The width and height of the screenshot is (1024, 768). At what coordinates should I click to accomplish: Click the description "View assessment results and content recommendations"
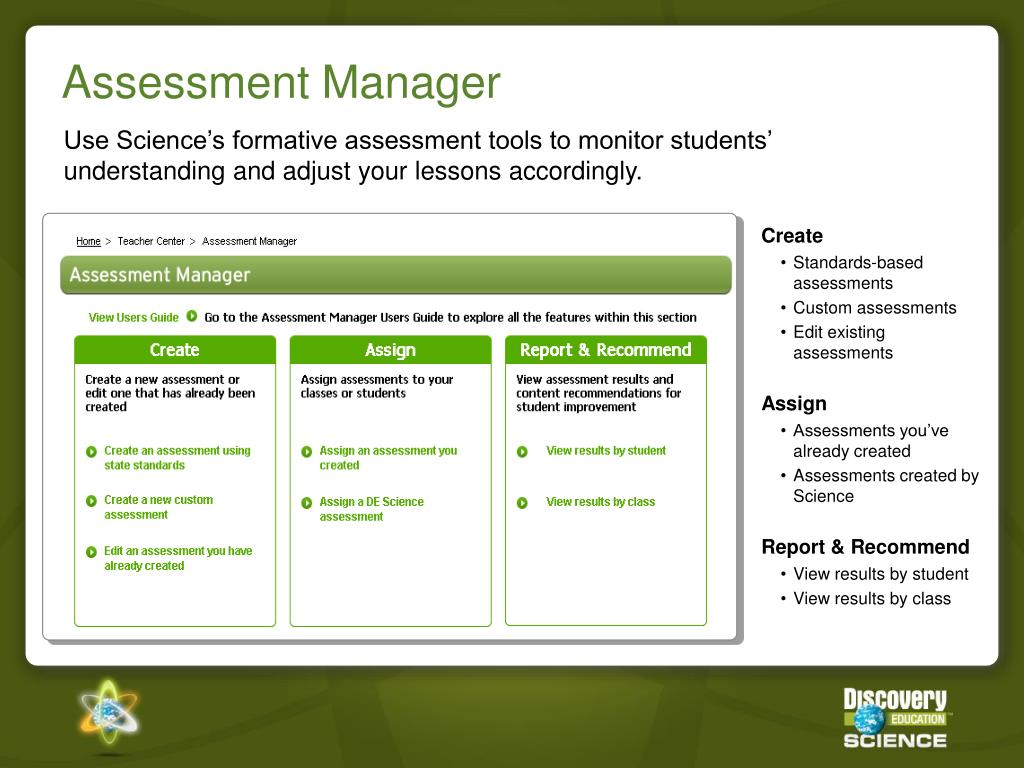pyautogui.click(x=598, y=393)
